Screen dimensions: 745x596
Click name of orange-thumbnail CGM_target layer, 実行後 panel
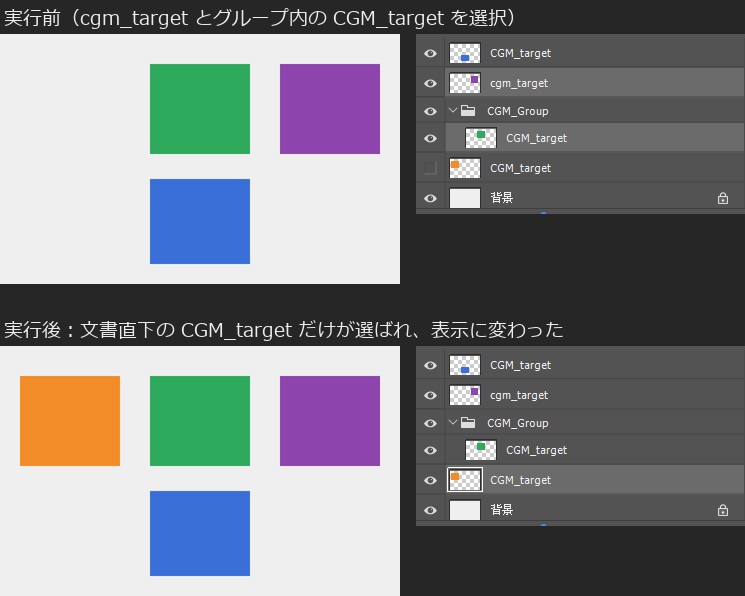520,480
